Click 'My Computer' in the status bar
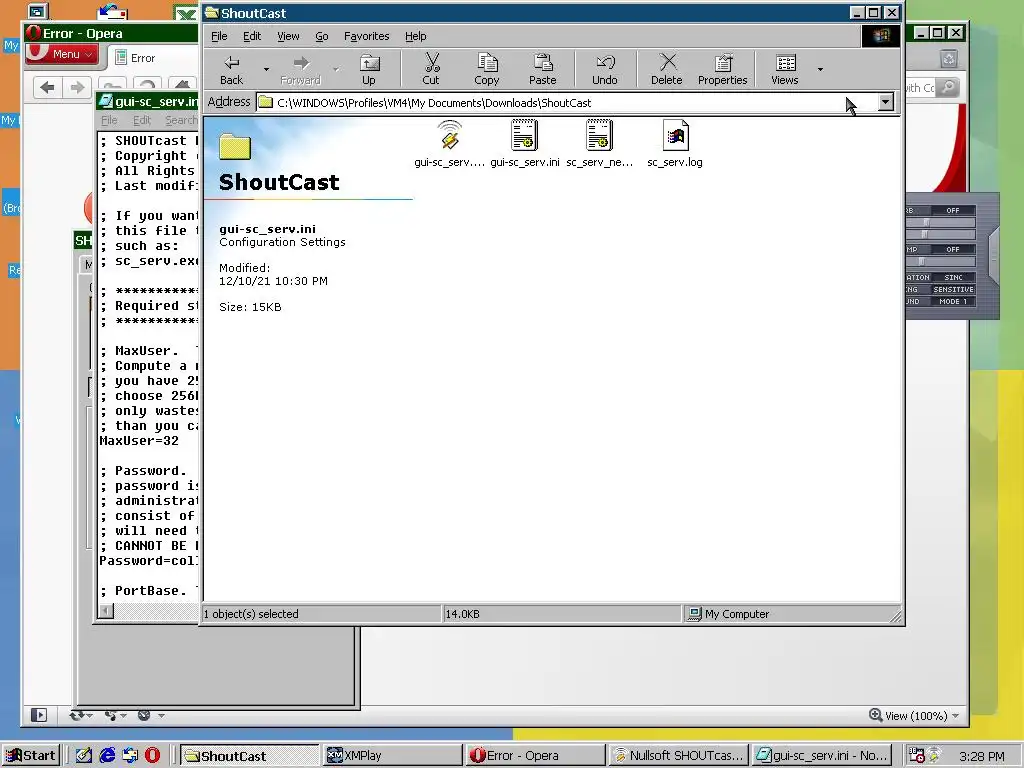This screenshot has width=1024, height=768. pos(737,614)
